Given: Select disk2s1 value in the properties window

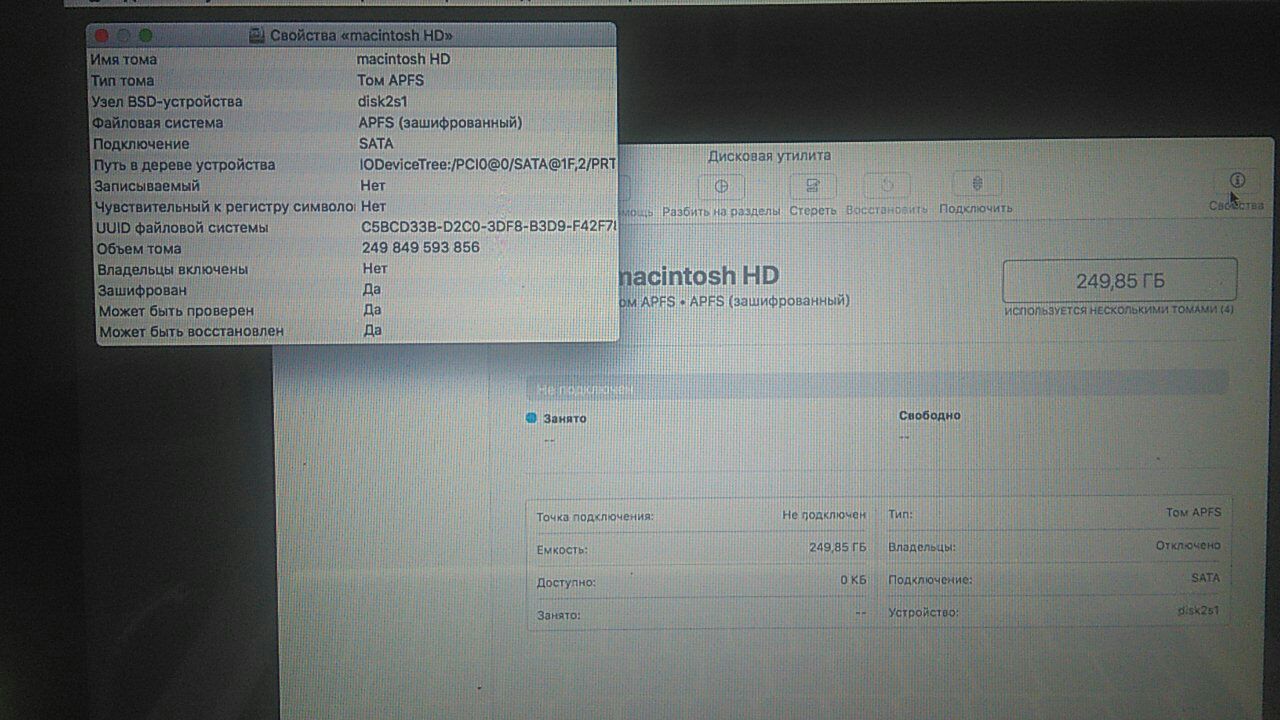Looking at the screenshot, I should pos(382,101).
